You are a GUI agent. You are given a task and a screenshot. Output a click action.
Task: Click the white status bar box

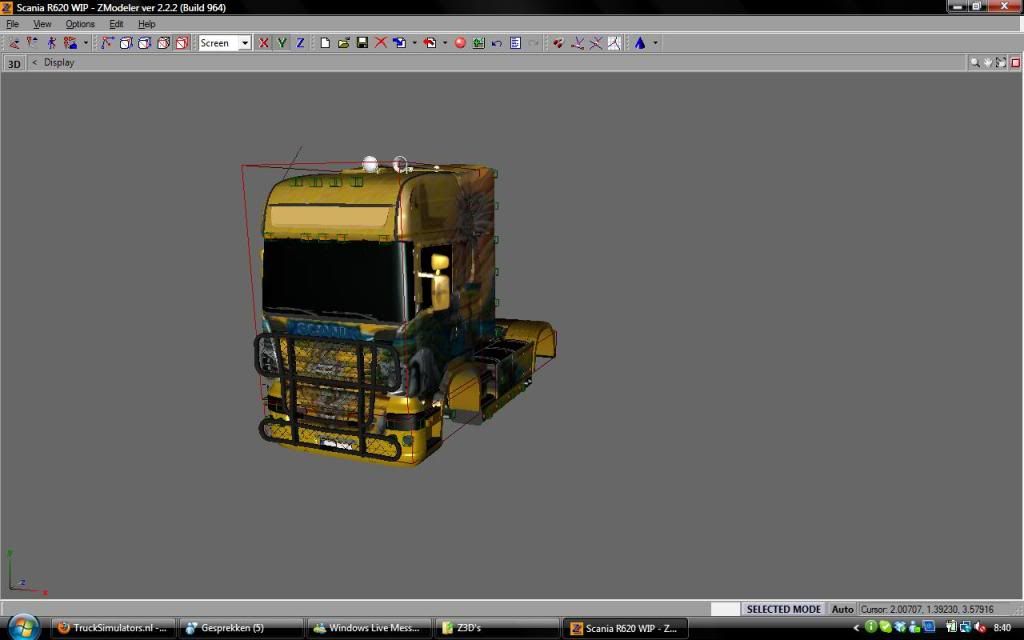tap(725, 609)
